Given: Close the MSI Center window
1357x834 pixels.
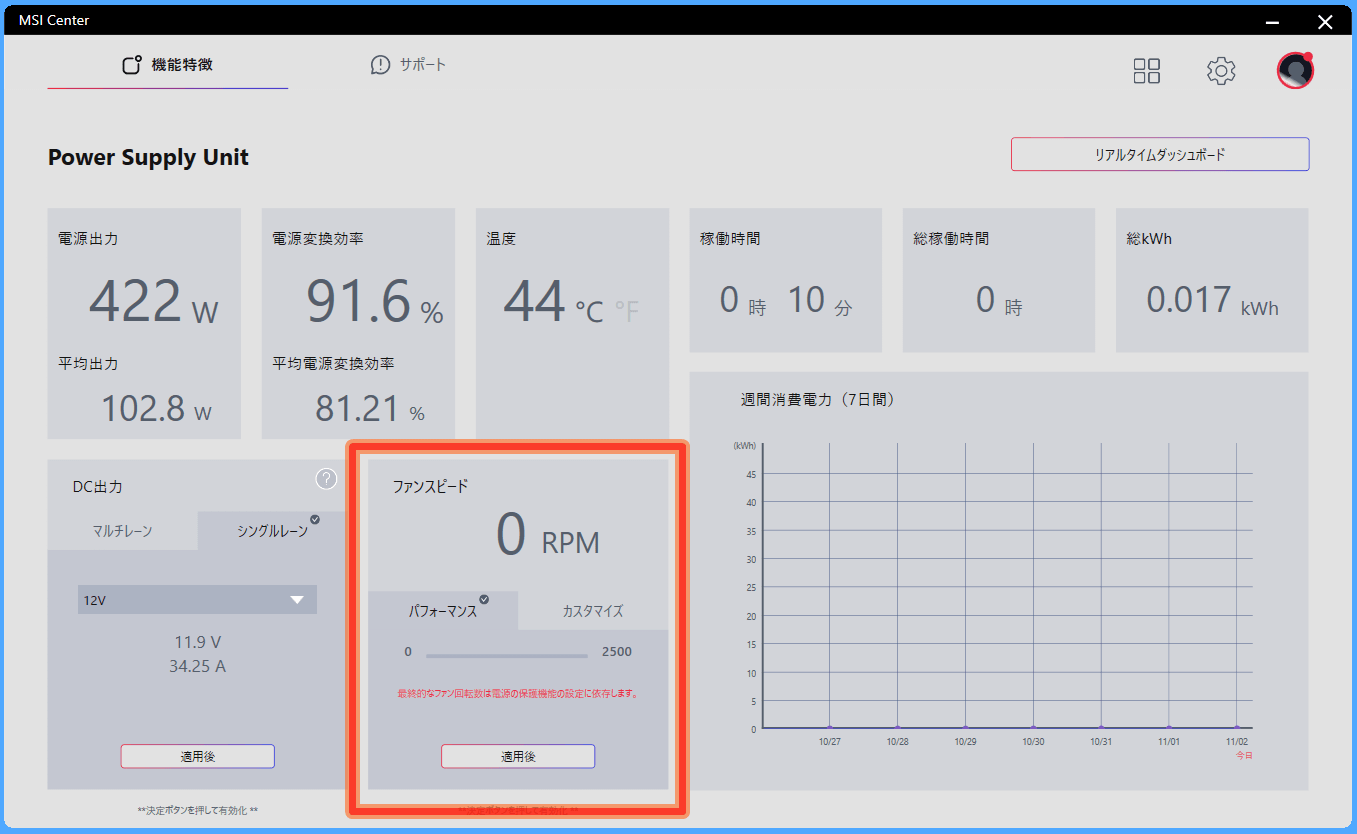Looking at the screenshot, I should click(x=1325, y=21).
